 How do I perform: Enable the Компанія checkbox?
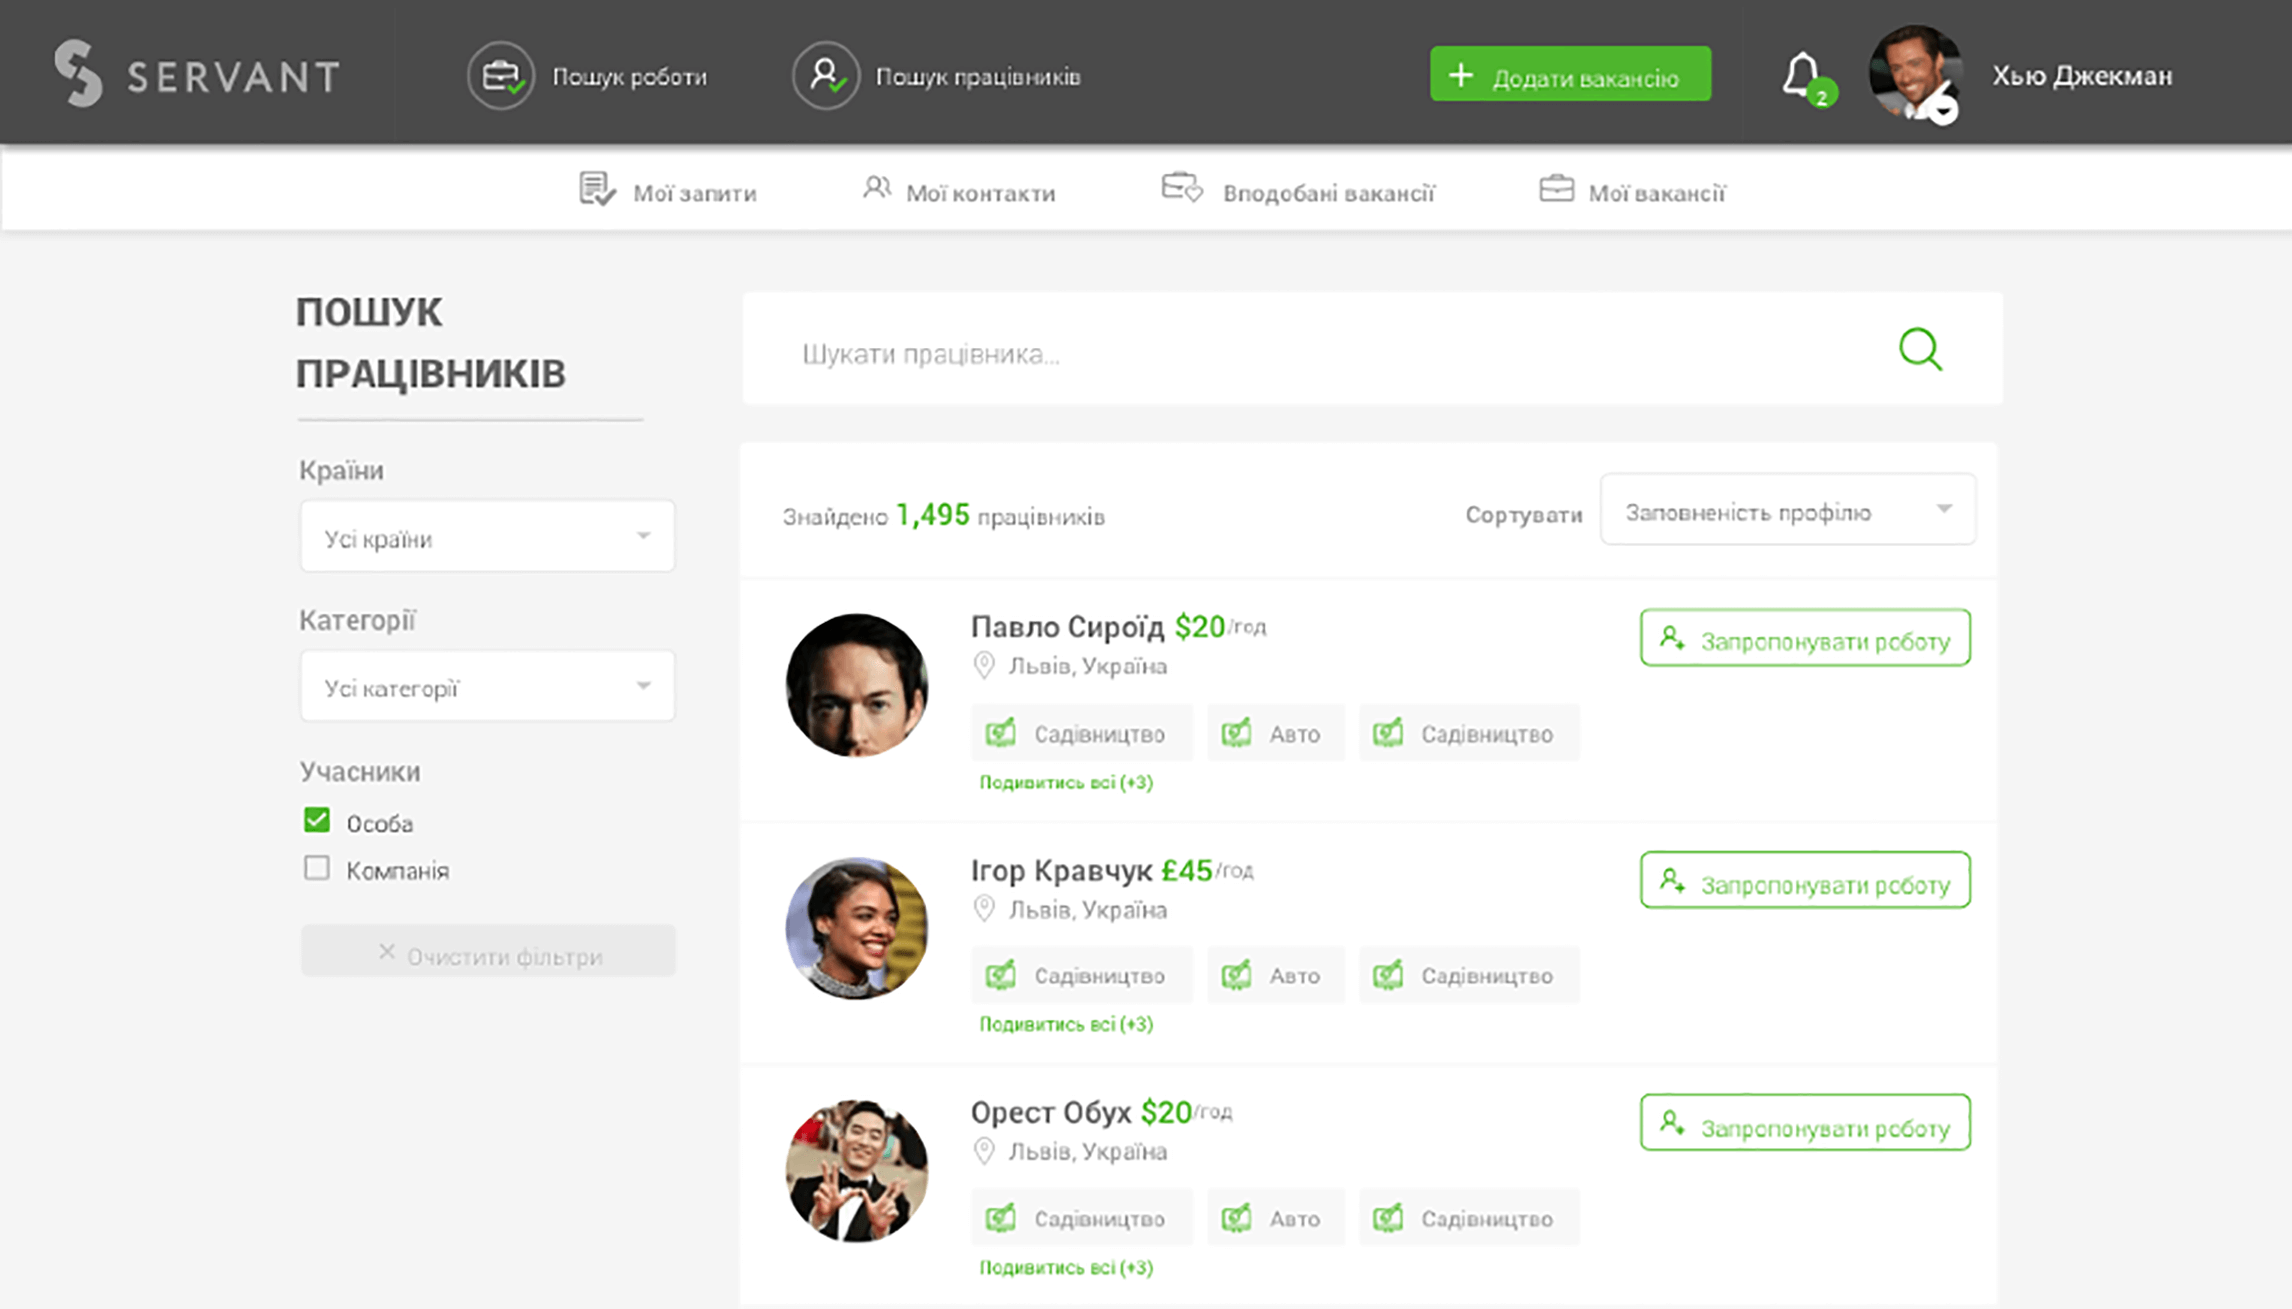coord(317,868)
